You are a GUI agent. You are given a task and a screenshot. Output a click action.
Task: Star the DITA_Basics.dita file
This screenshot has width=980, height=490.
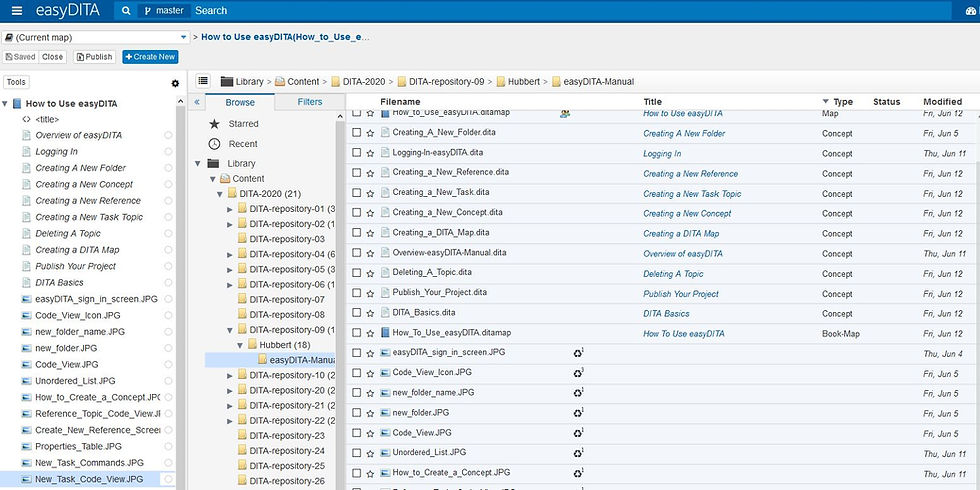click(370, 313)
